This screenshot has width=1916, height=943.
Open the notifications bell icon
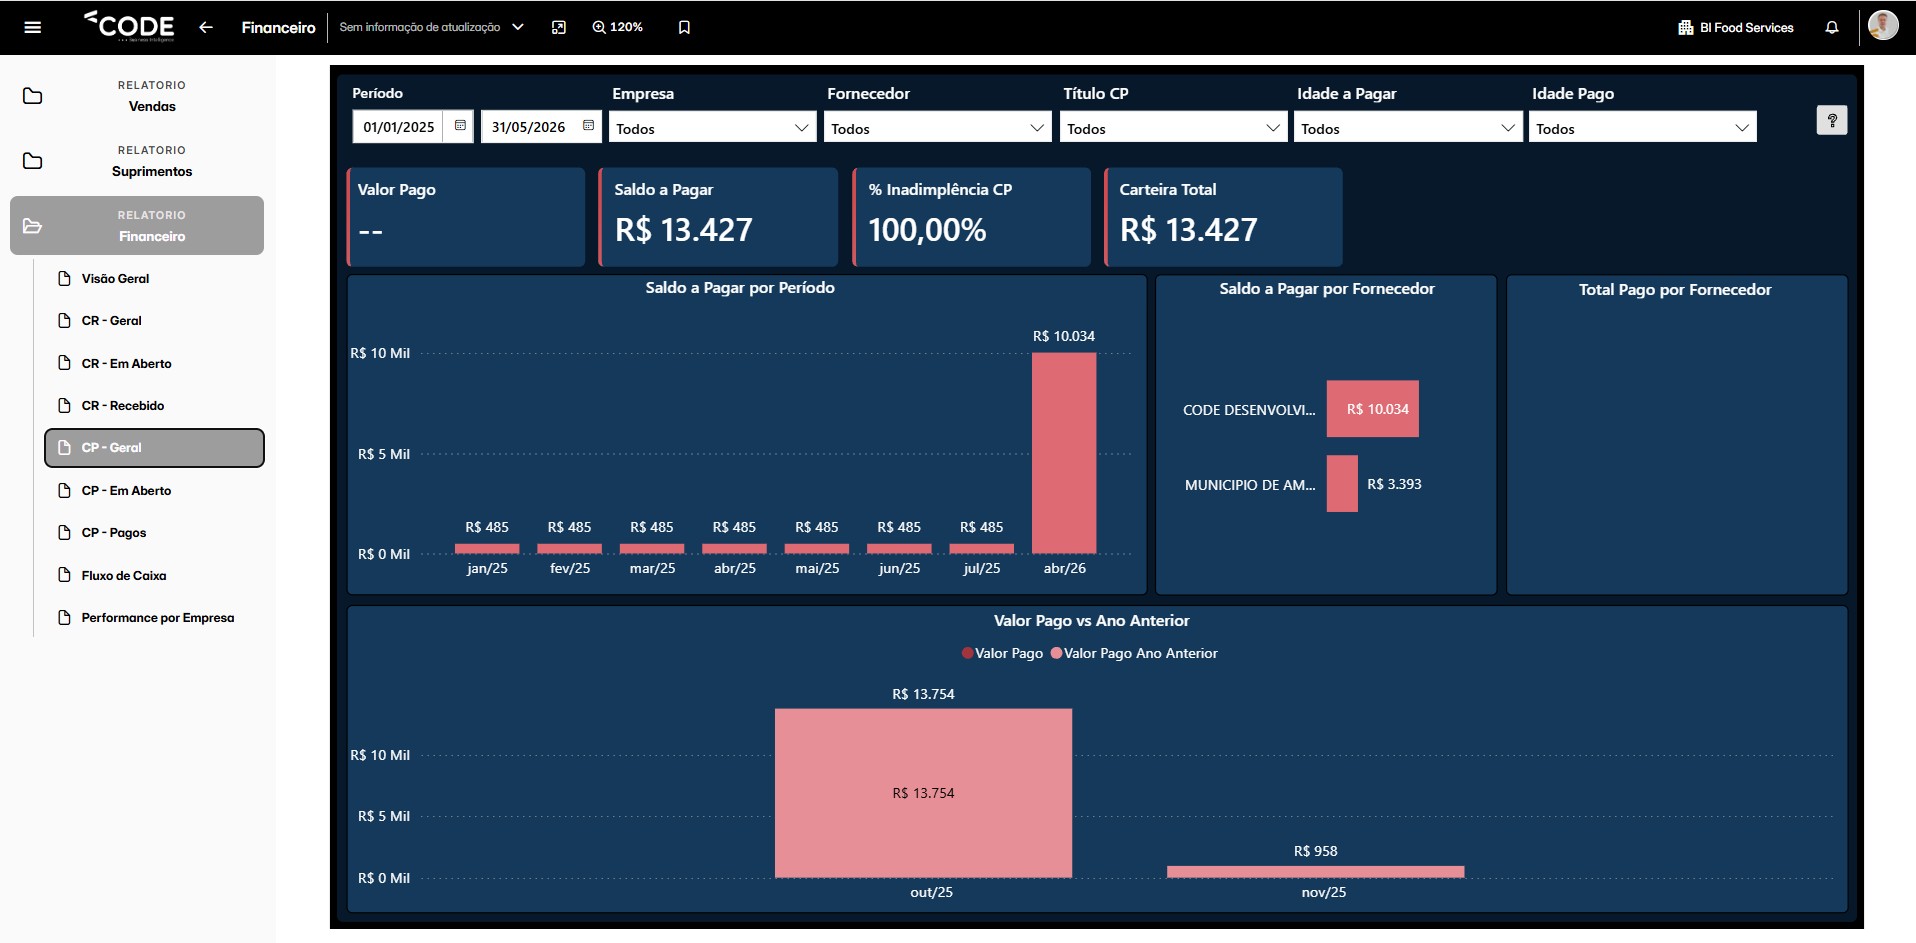click(1832, 27)
